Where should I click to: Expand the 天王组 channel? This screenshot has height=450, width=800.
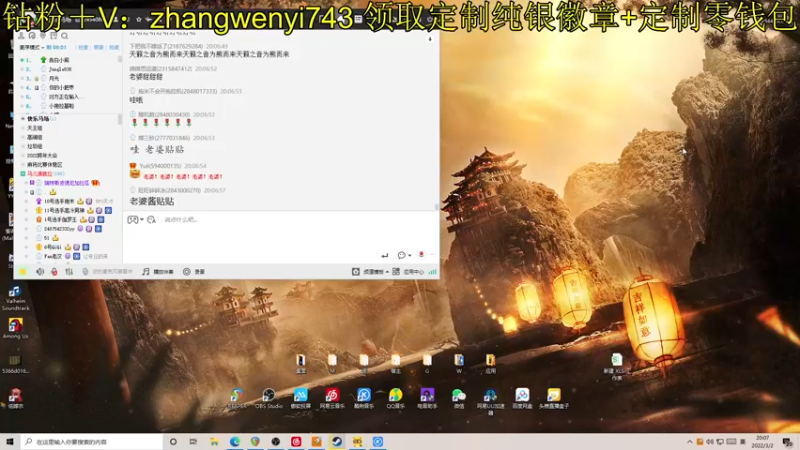(x=23, y=128)
